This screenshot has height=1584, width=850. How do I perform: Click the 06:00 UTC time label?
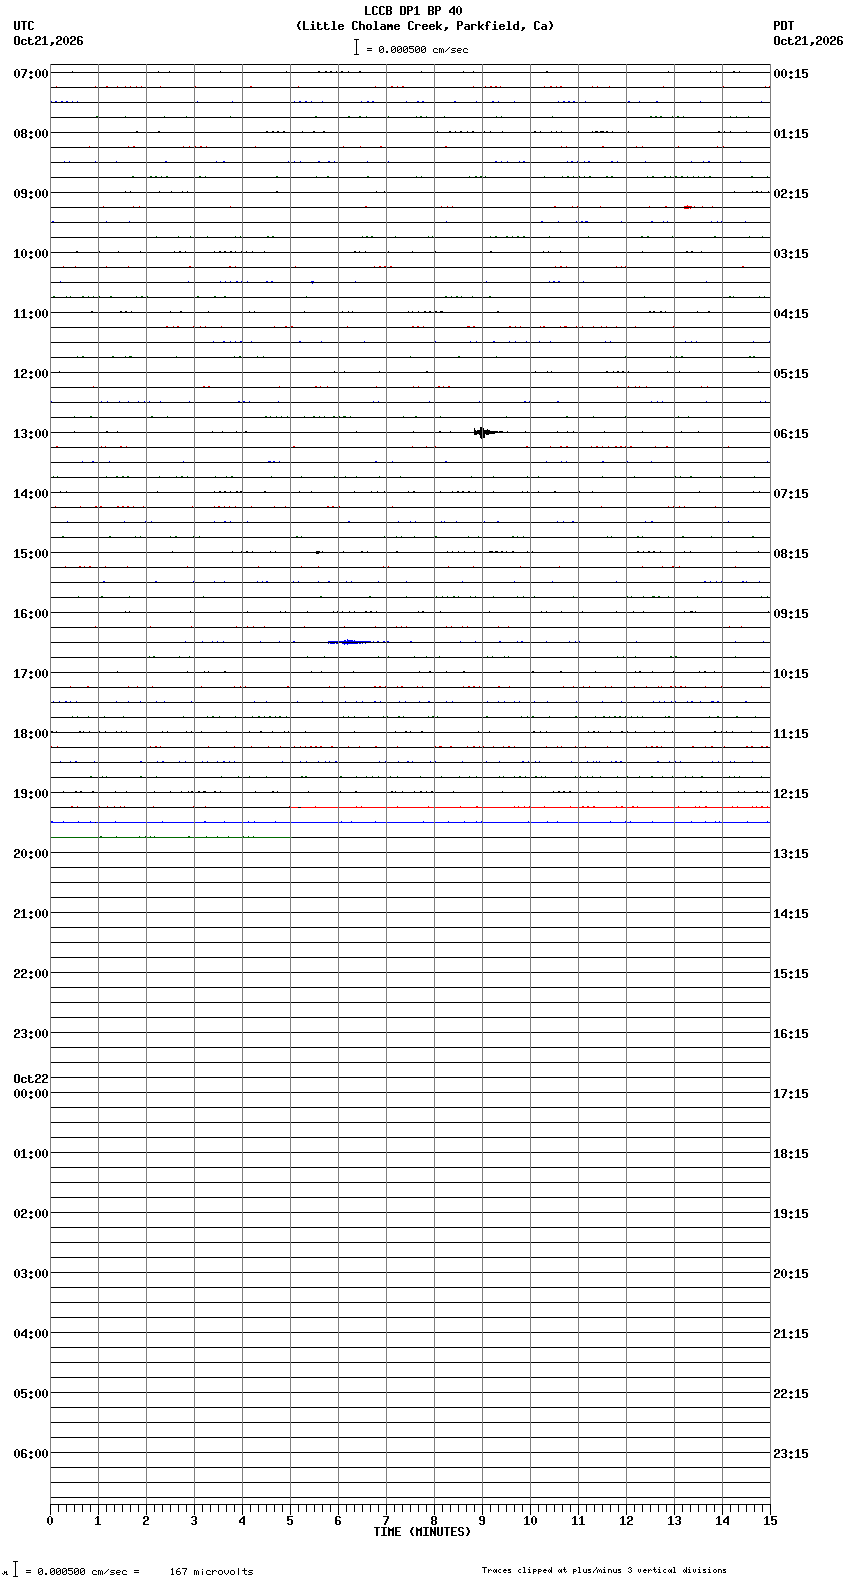(x=31, y=1454)
